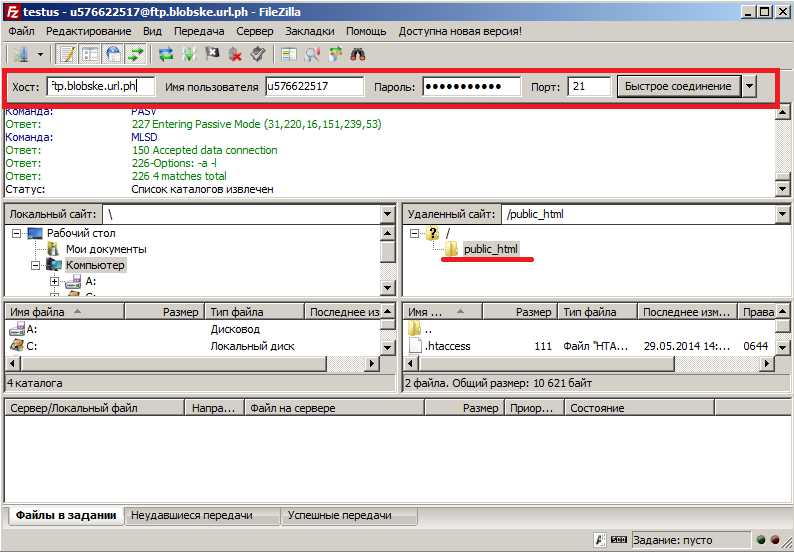
Task: Open Site Manager dropdown arrow
Action: (x=41, y=54)
